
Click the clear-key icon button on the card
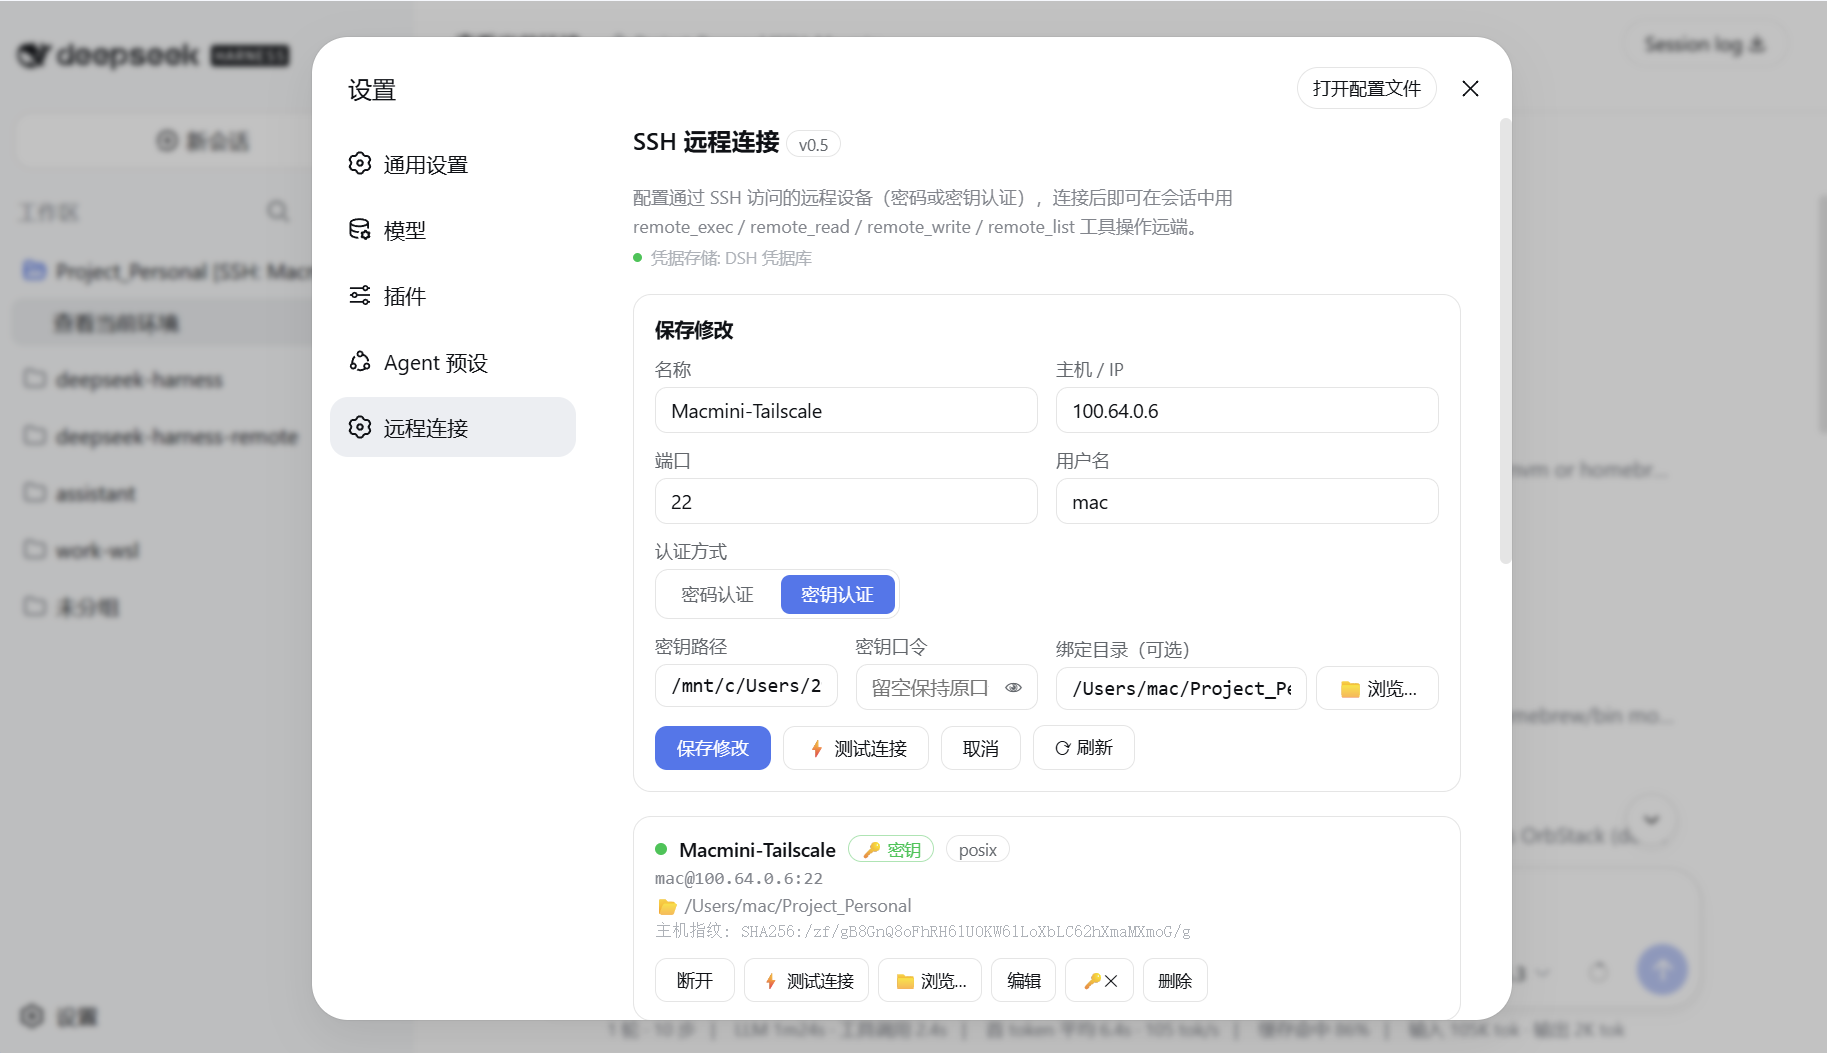pos(1099,980)
